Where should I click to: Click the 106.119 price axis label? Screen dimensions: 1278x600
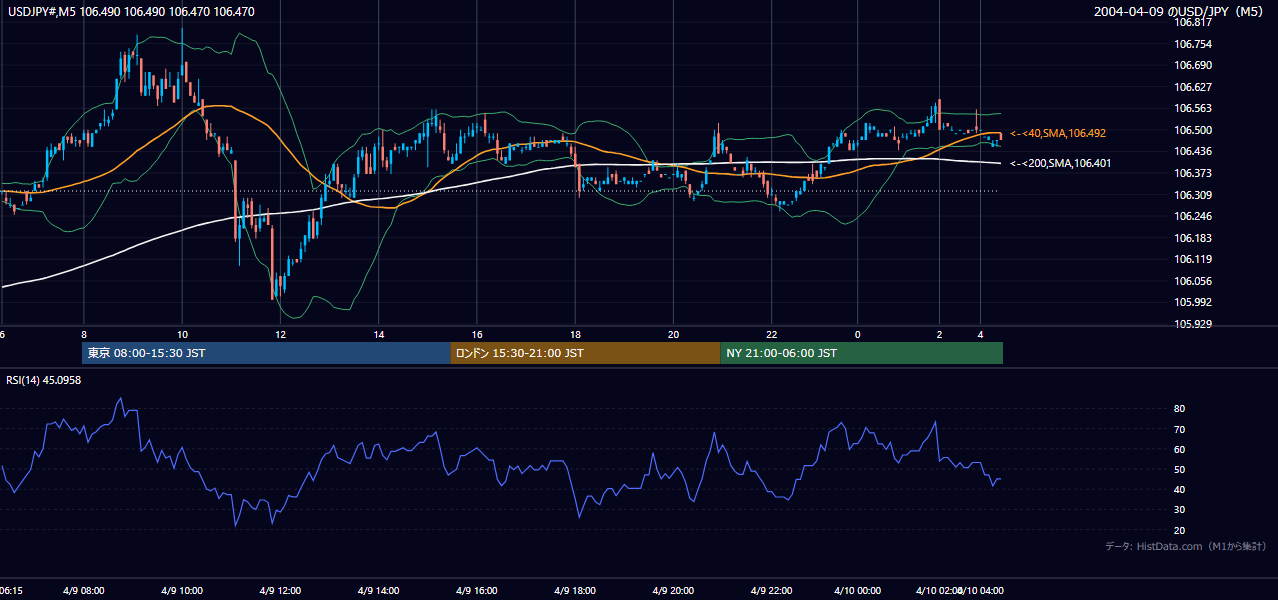[x=1193, y=259]
